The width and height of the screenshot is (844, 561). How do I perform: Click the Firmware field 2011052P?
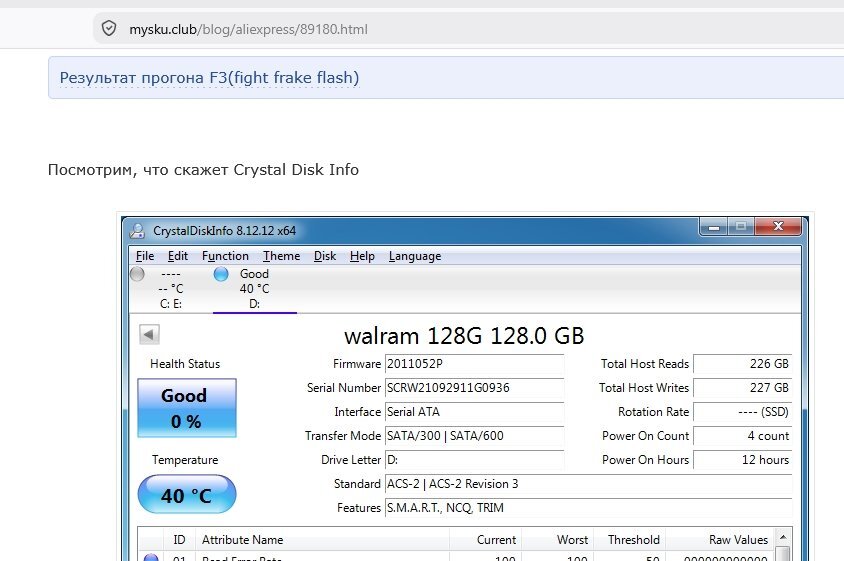474,364
